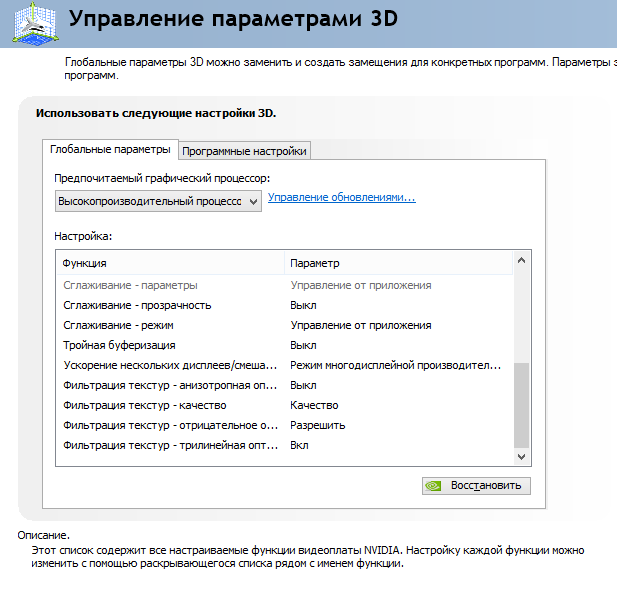Screen dimensions: 617x592
Task: Select the Фильтрация текстур - качество row
Action: 285,405
